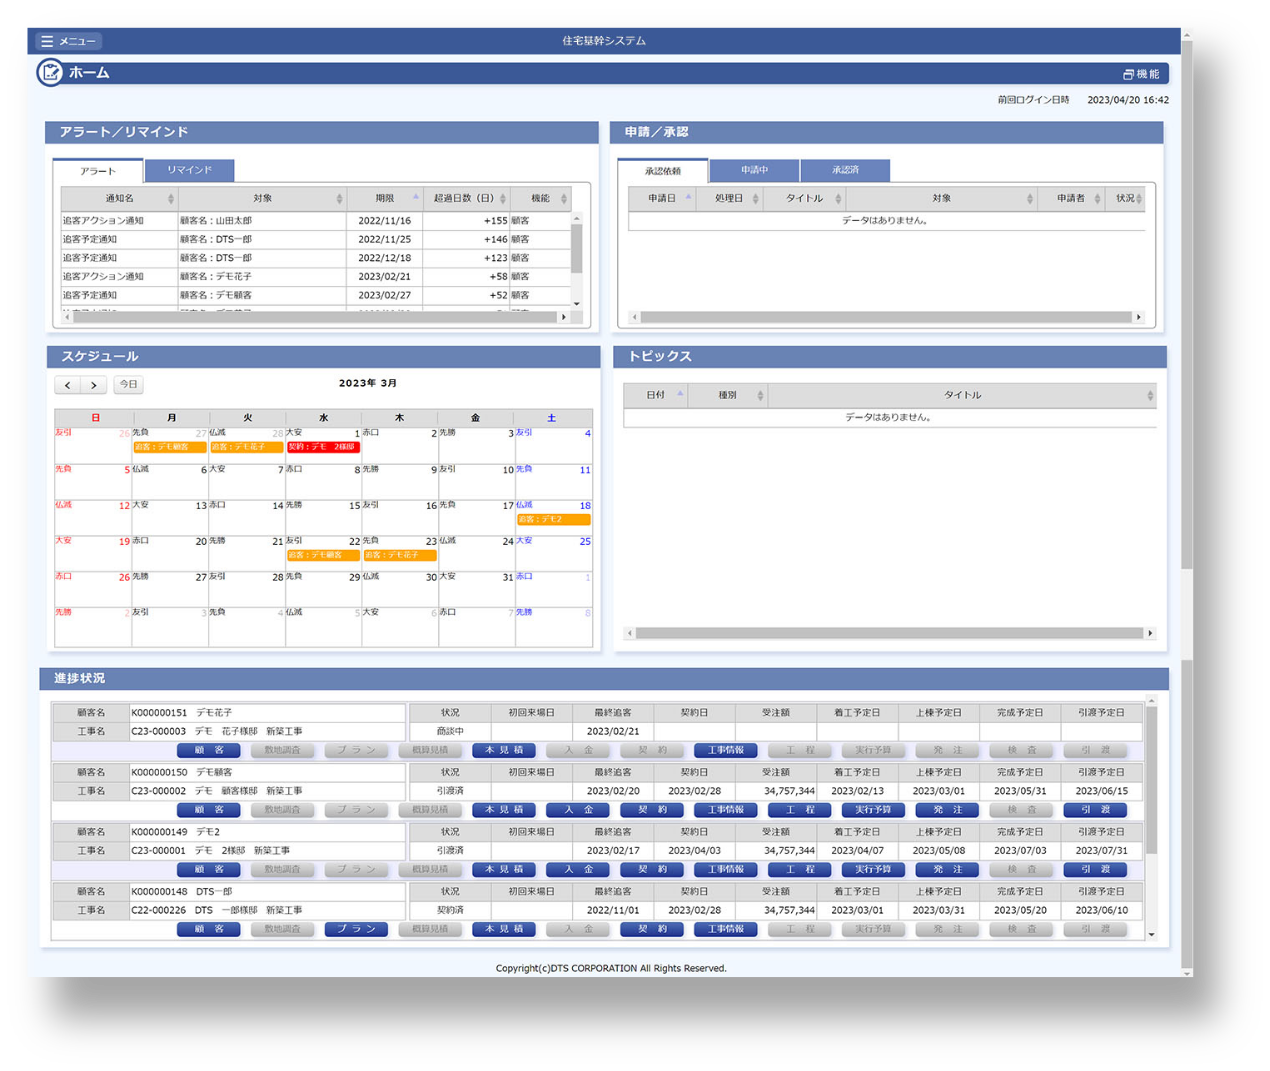
Task: Open the red 契約 event on March 1
Action: [322, 447]
